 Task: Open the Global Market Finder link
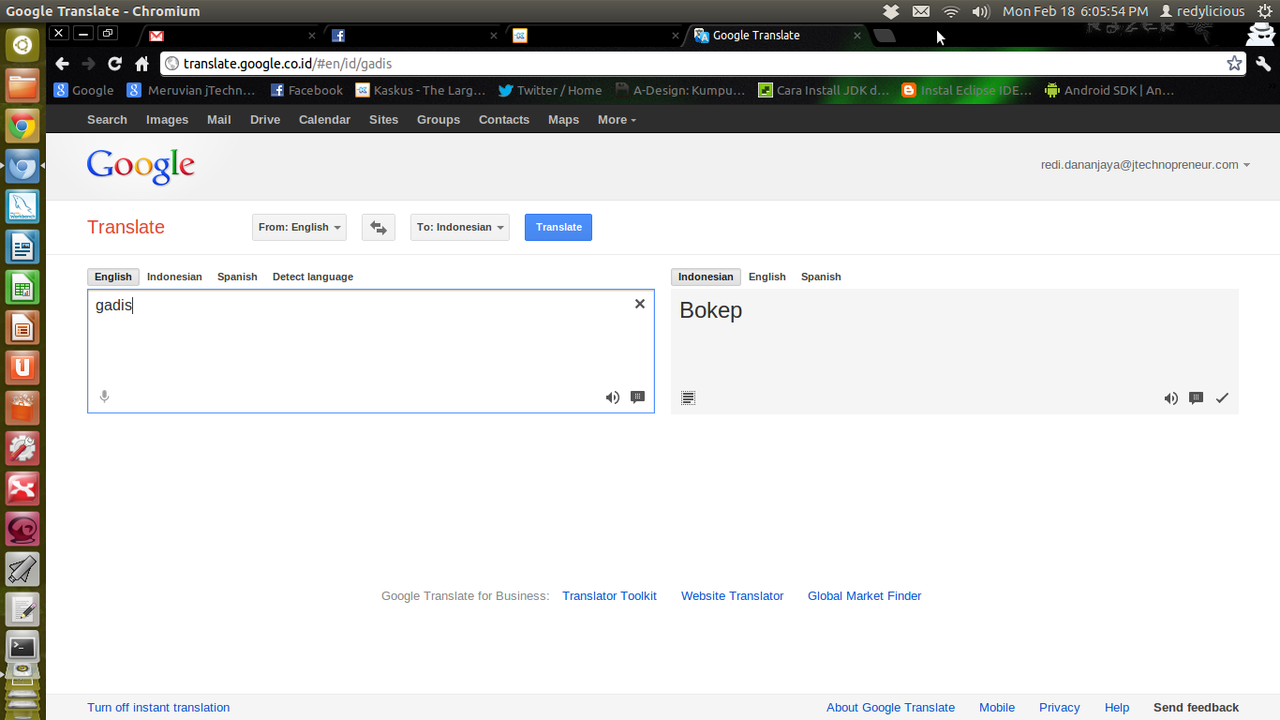(864, 596)
